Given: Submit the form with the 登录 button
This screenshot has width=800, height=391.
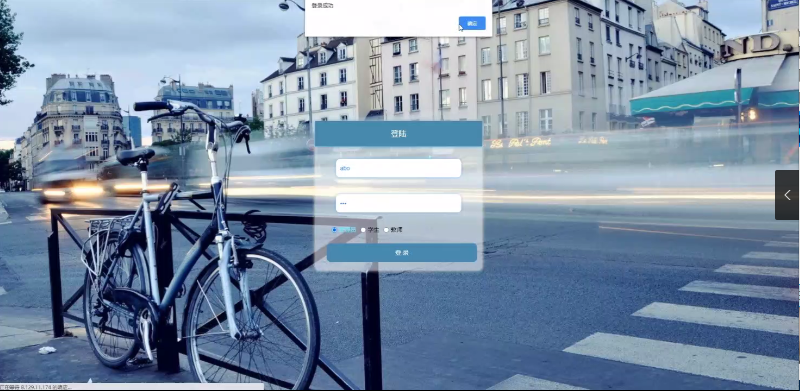Looking at the screenshot, I should pyautogui.click(x=402, y=253).
